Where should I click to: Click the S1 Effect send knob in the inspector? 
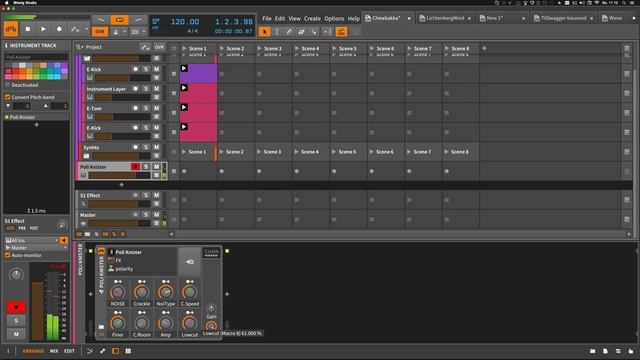coord(62,224)
